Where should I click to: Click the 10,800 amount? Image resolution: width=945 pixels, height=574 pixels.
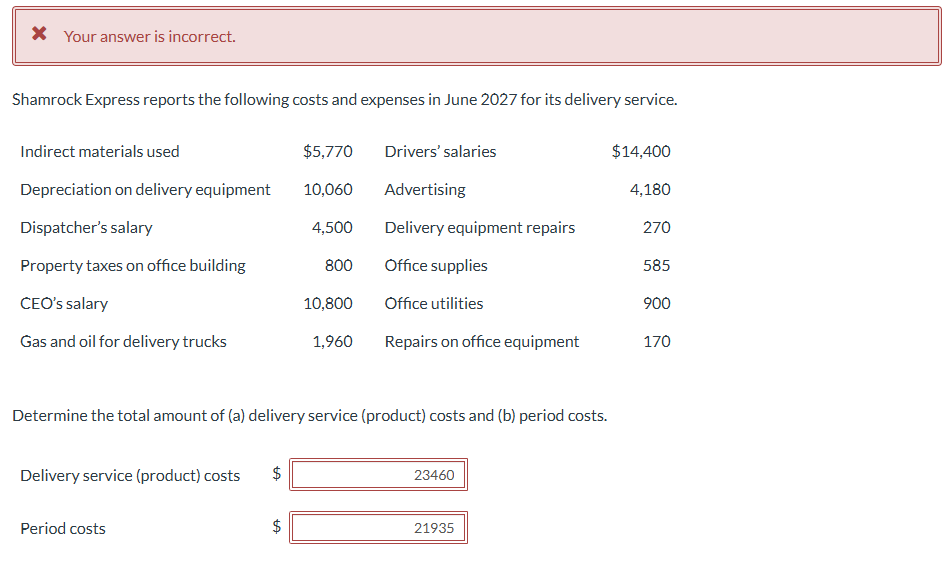pyautogui.click(x=328, y=303)
